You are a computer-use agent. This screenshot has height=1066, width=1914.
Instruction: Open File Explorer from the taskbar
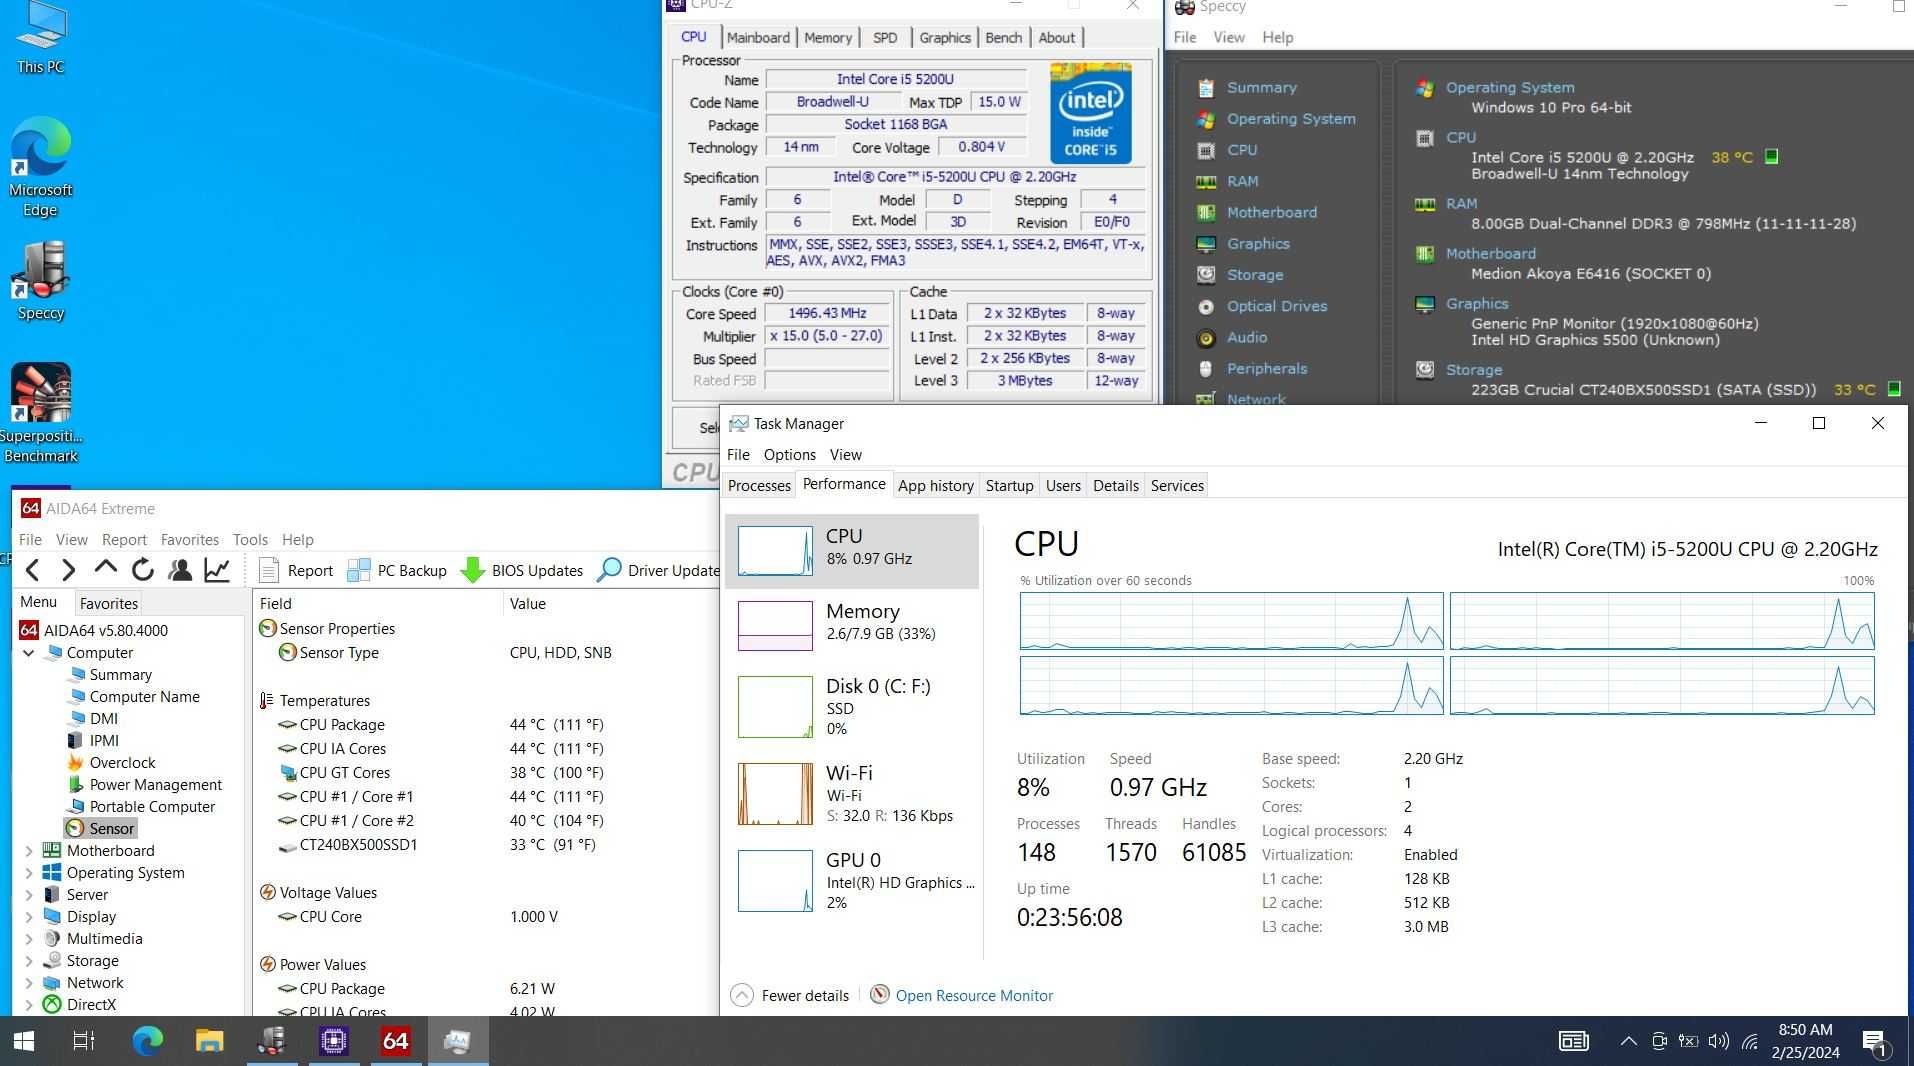209,1041
